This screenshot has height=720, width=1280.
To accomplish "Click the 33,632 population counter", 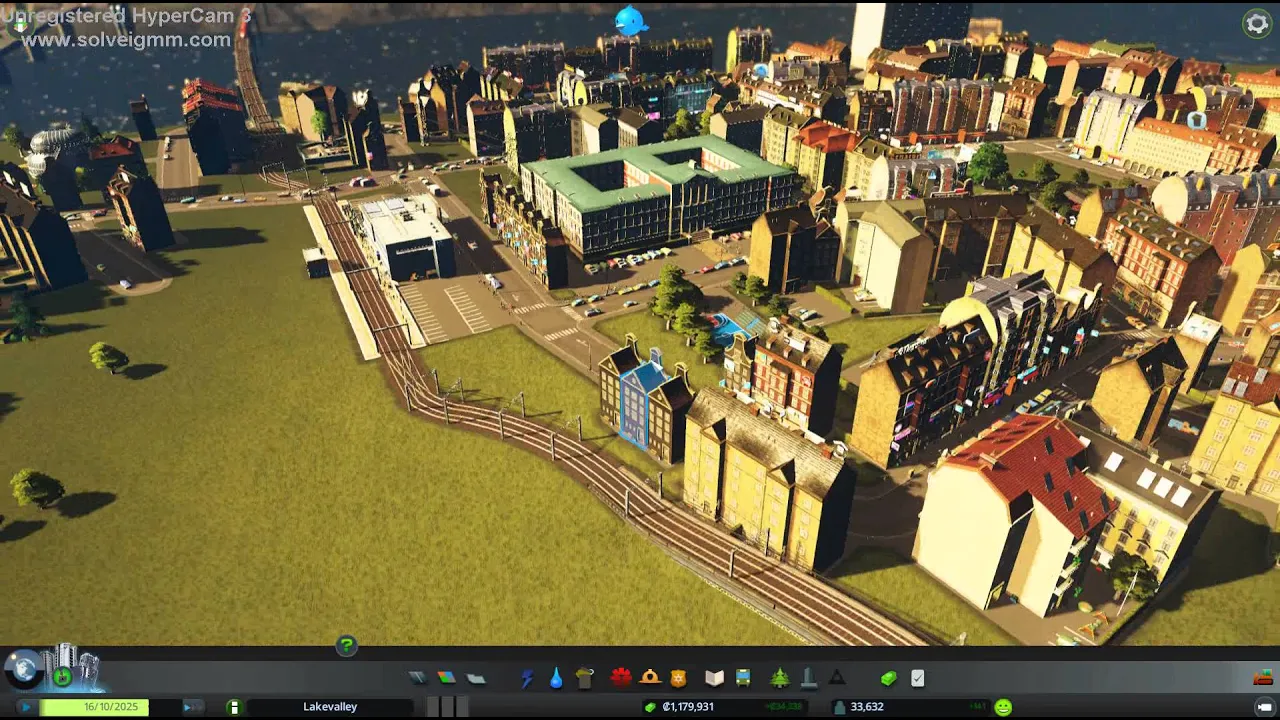I will pyautogui.click(x=866, y=707).
